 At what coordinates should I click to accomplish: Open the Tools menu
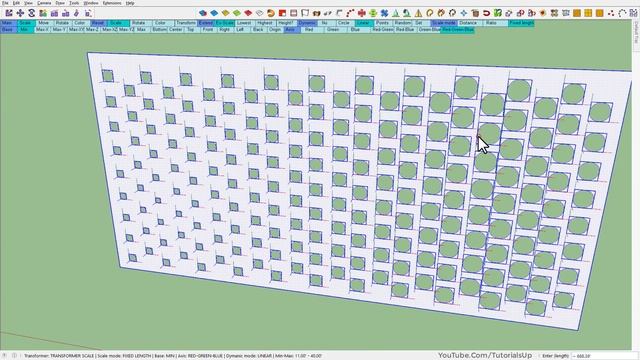click(74, 3)
